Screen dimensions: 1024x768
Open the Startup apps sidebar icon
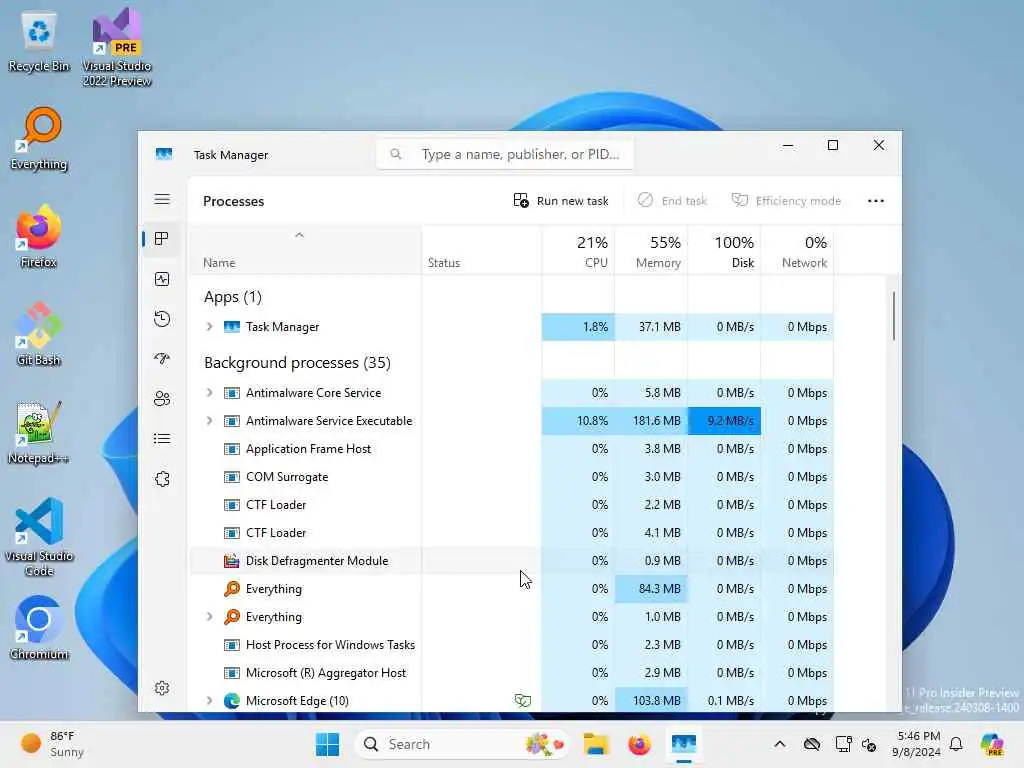pos(162,359)
